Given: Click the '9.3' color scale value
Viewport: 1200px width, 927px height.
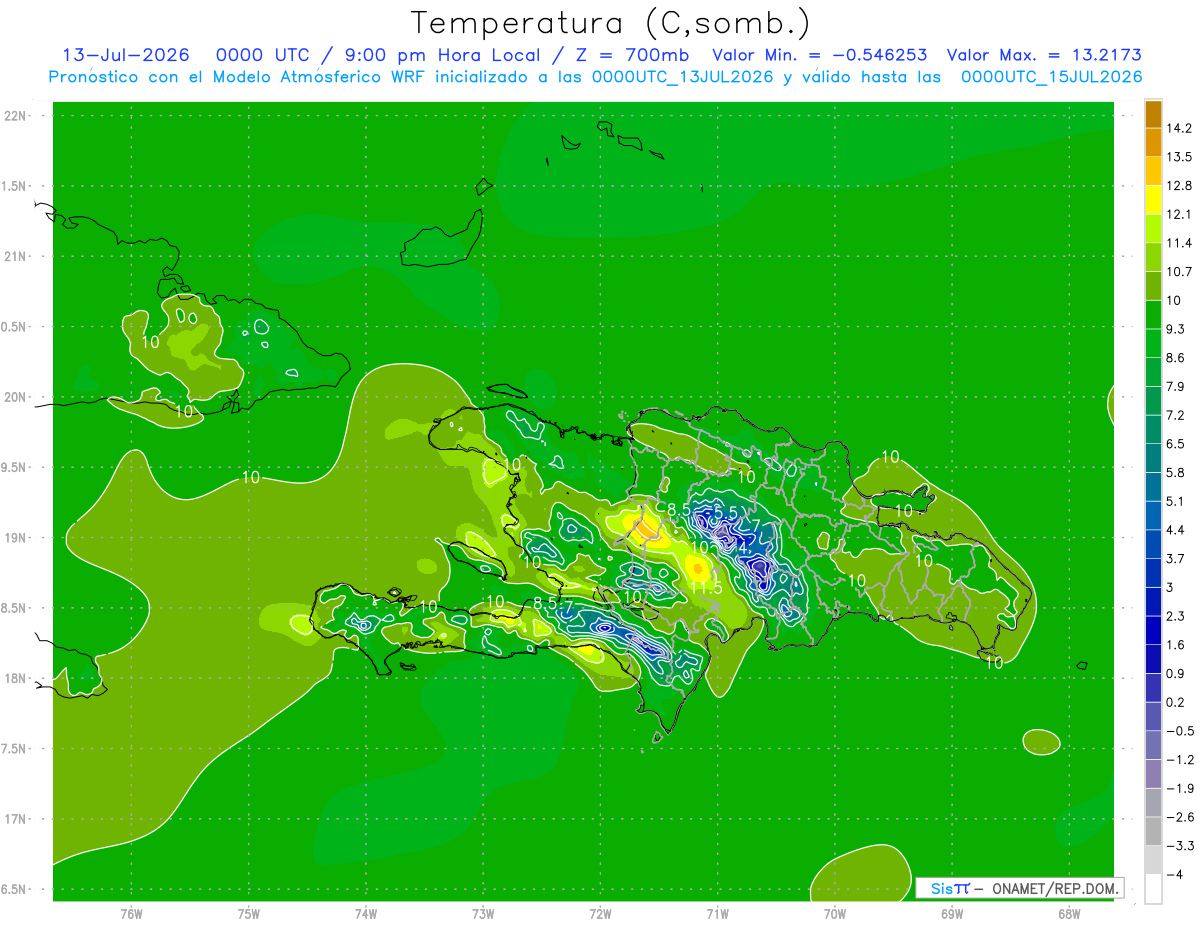Looking at the screenshot, I should tap(1175, 329).
